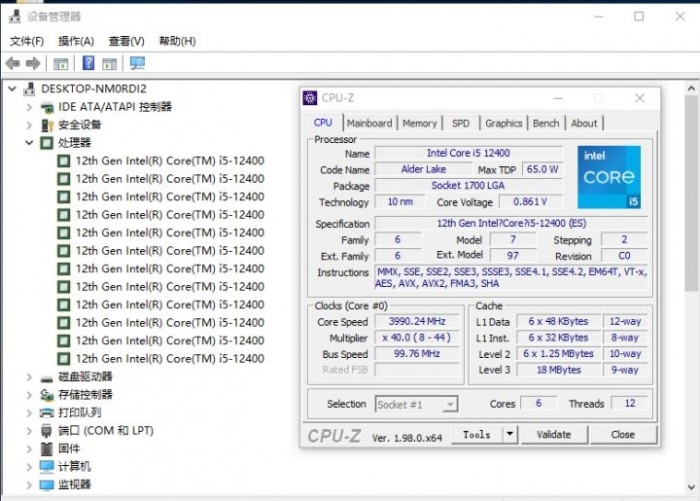Switch to the Graphics tab in CPU-Z
700x501 pixels.
503,123
